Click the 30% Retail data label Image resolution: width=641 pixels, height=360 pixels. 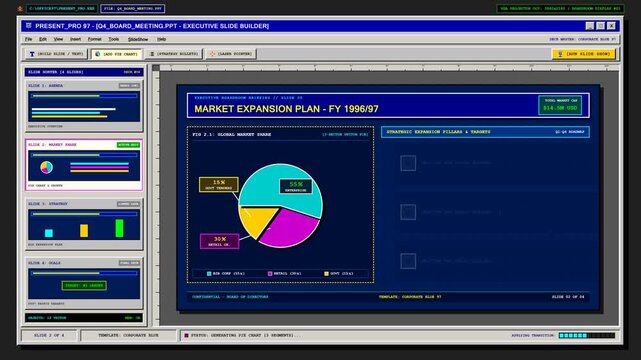pos(220,241)
